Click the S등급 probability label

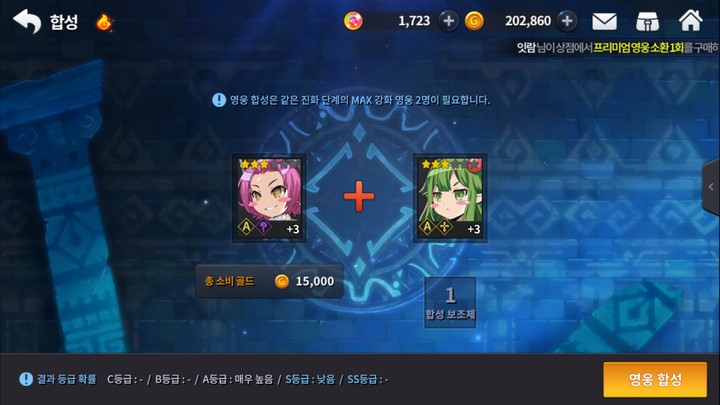(310, 379)
